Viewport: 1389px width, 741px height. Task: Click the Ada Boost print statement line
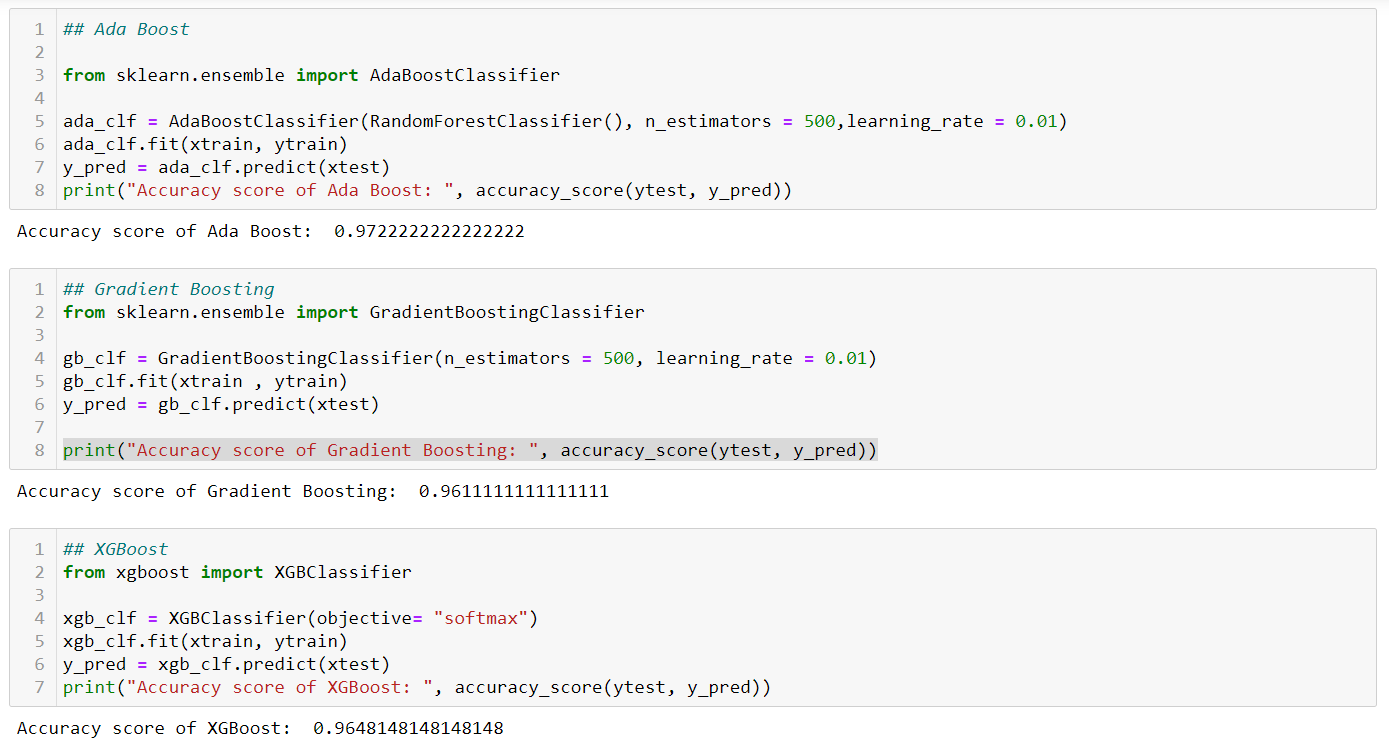click(427, 190)
